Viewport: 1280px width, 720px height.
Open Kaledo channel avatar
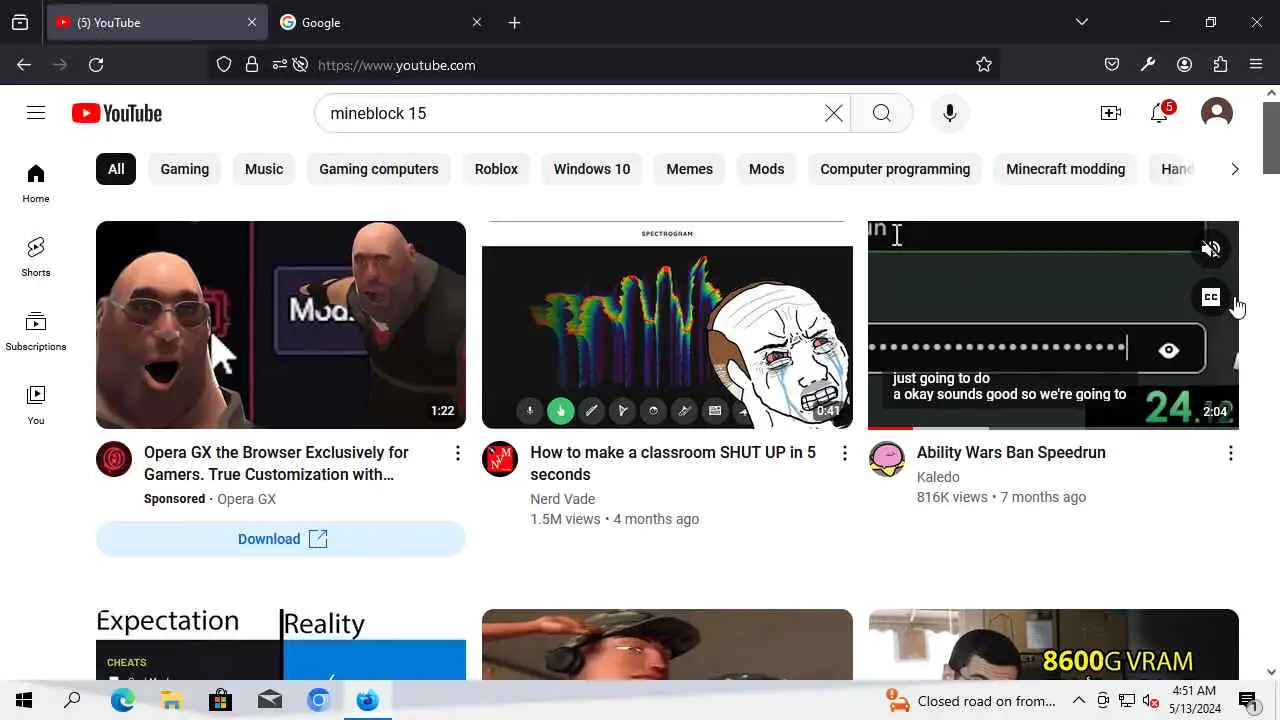click(886, 459)
